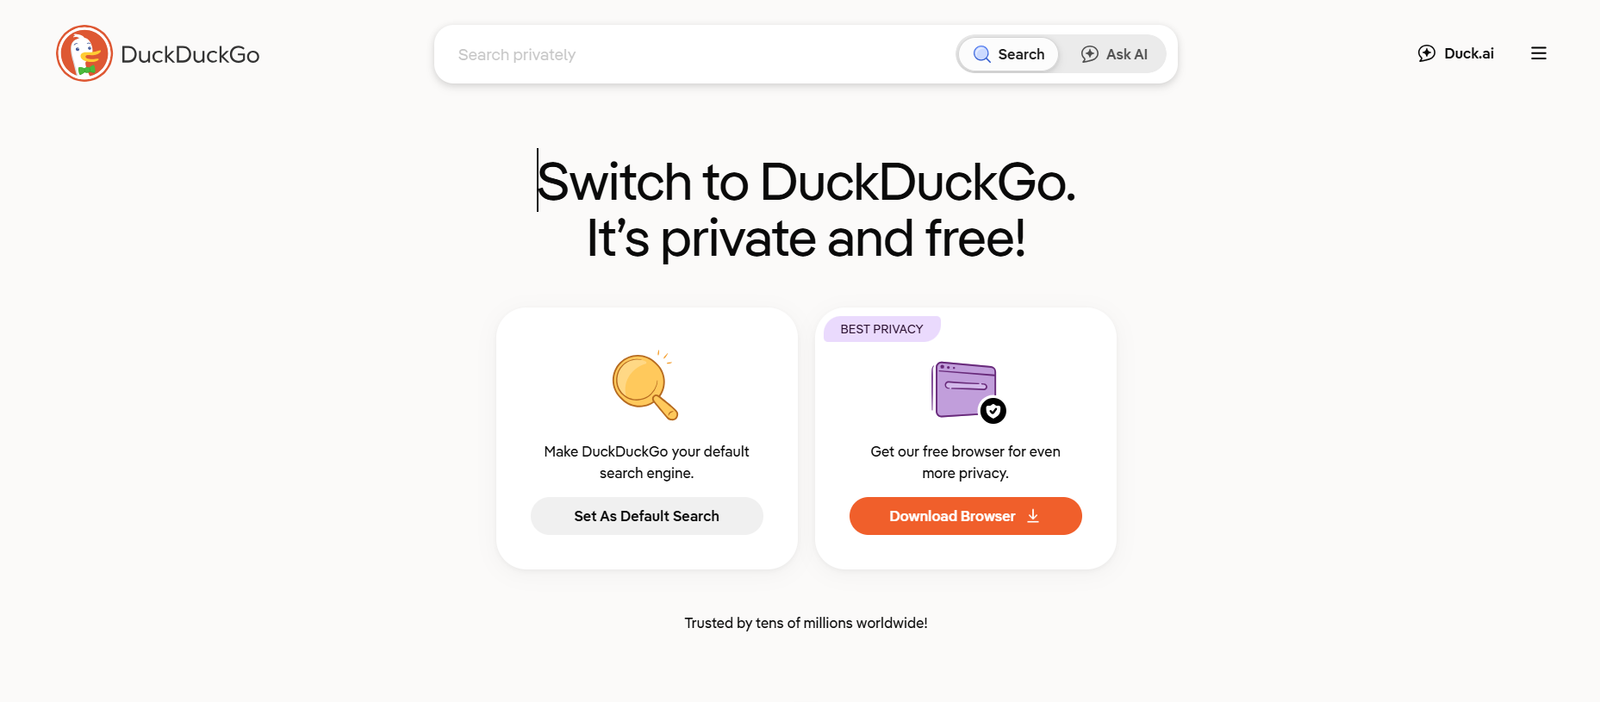Screen dimensions: 1600x702
Task: Open the Duck.ai link
Action: 1468,54
